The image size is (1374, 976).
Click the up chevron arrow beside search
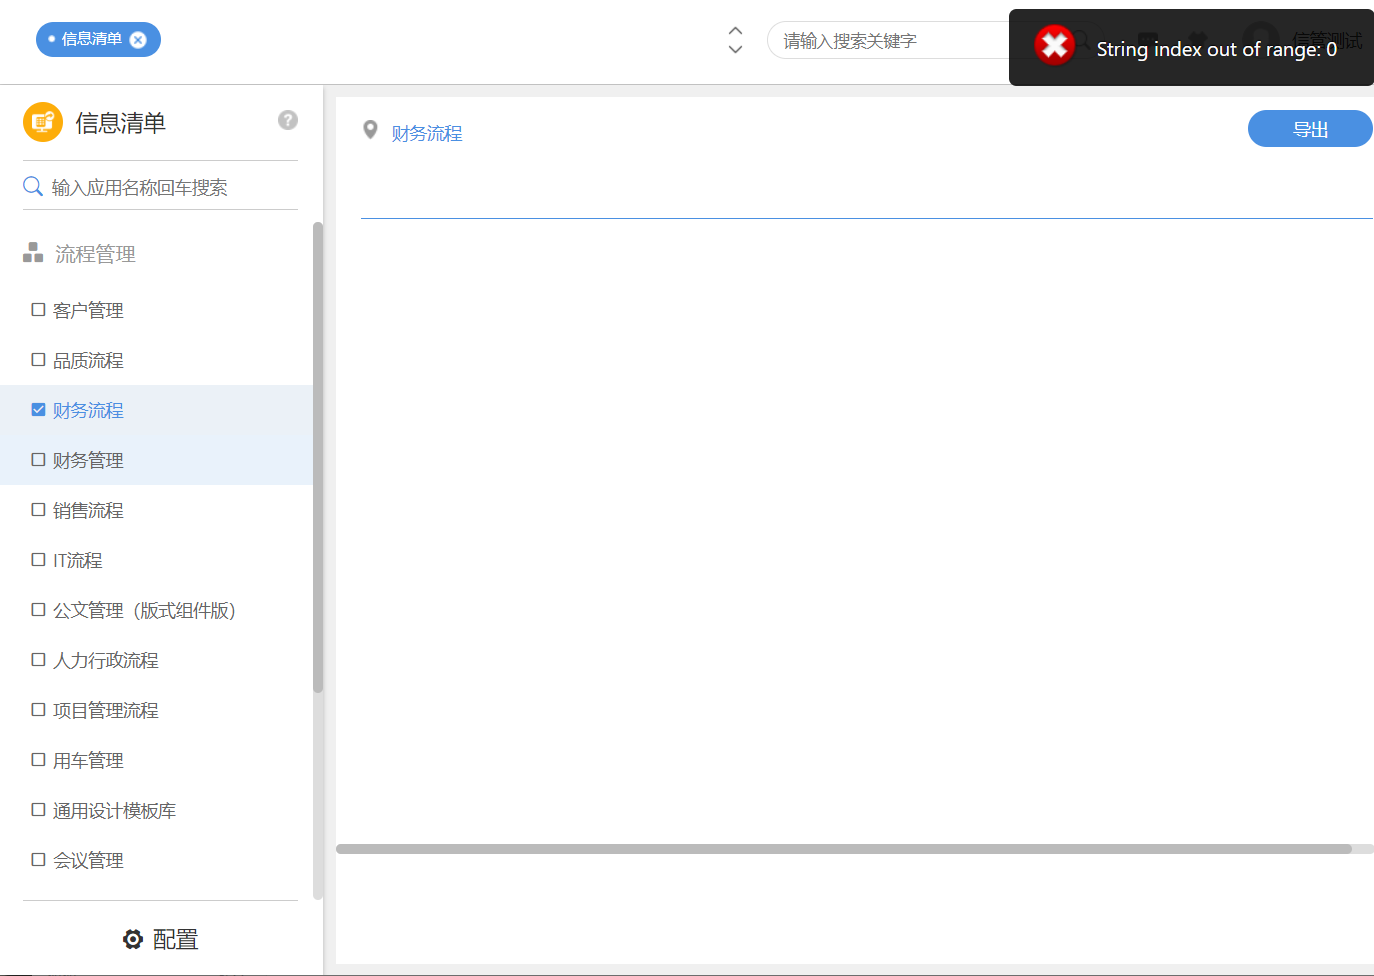pos(735,31)
